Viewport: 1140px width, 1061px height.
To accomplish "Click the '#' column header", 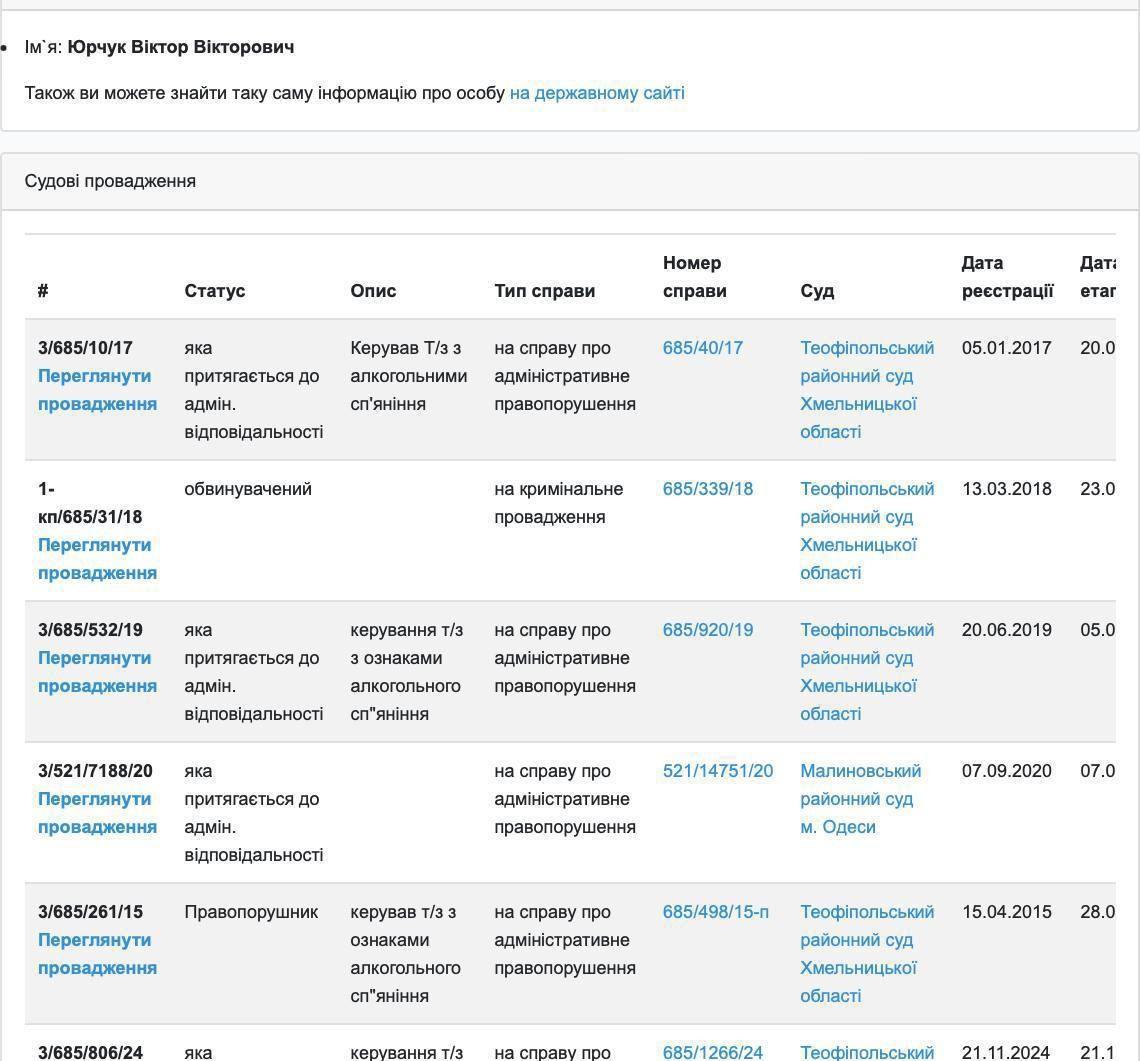I will pos(43,291).
